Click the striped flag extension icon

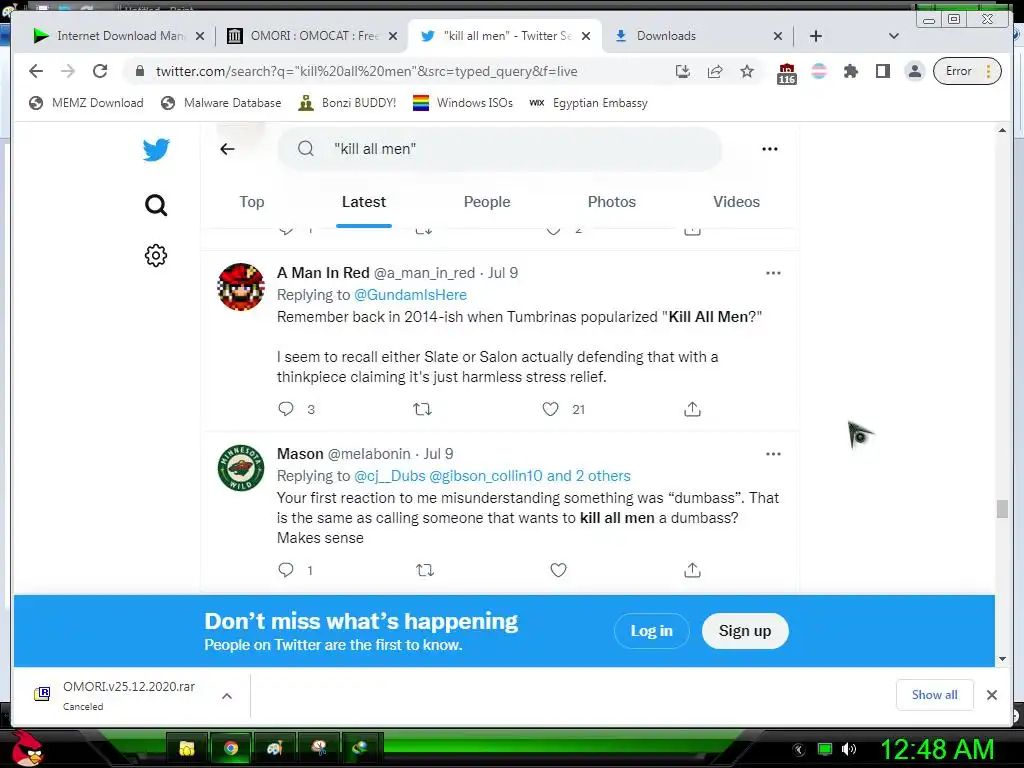[819, 71]
